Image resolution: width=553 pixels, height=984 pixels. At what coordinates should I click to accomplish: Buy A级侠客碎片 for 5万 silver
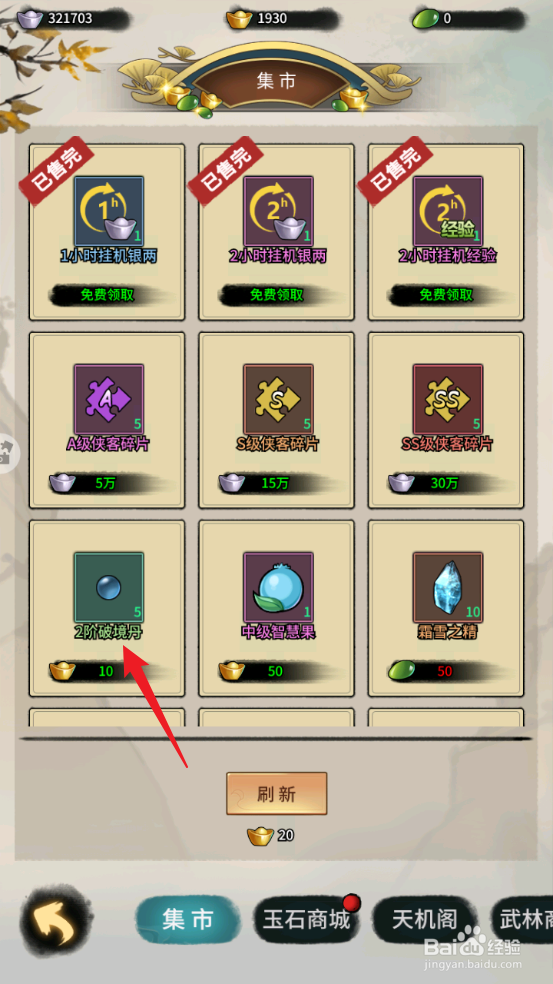click(x=107, y=483)
